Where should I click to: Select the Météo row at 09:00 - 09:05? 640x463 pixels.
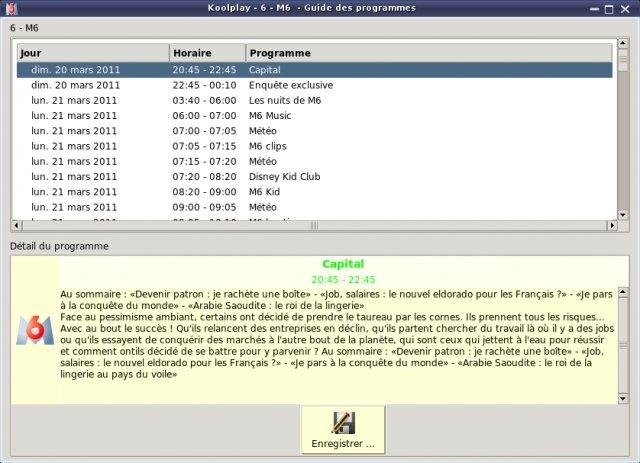click(315, 207)
